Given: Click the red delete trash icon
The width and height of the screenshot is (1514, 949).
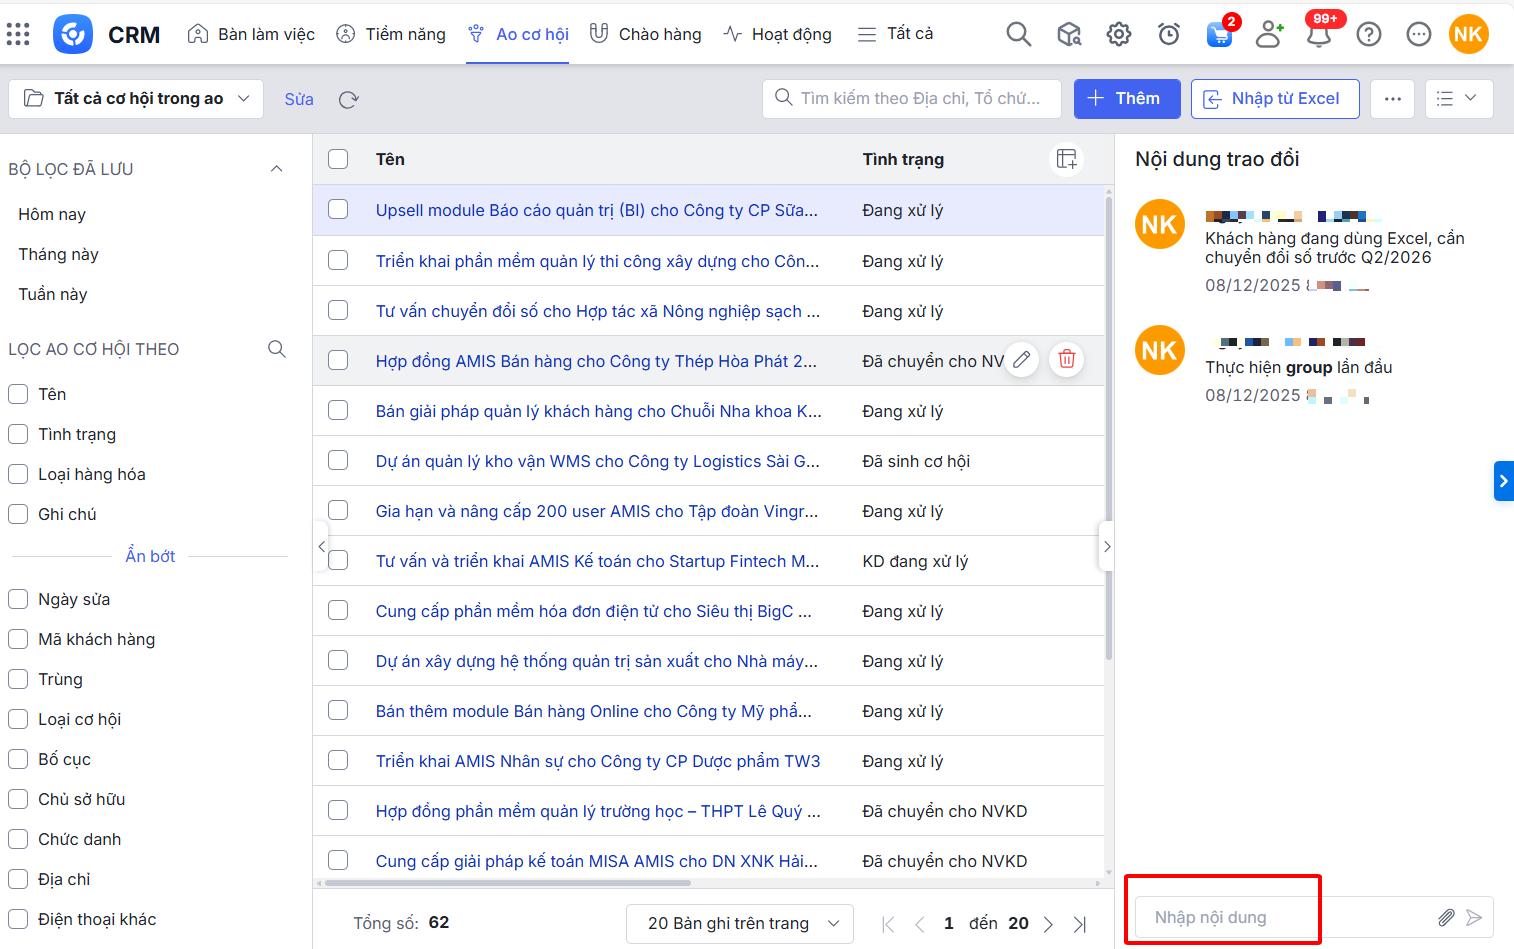Looking at the screenshot, I should tap(1067, 360).
